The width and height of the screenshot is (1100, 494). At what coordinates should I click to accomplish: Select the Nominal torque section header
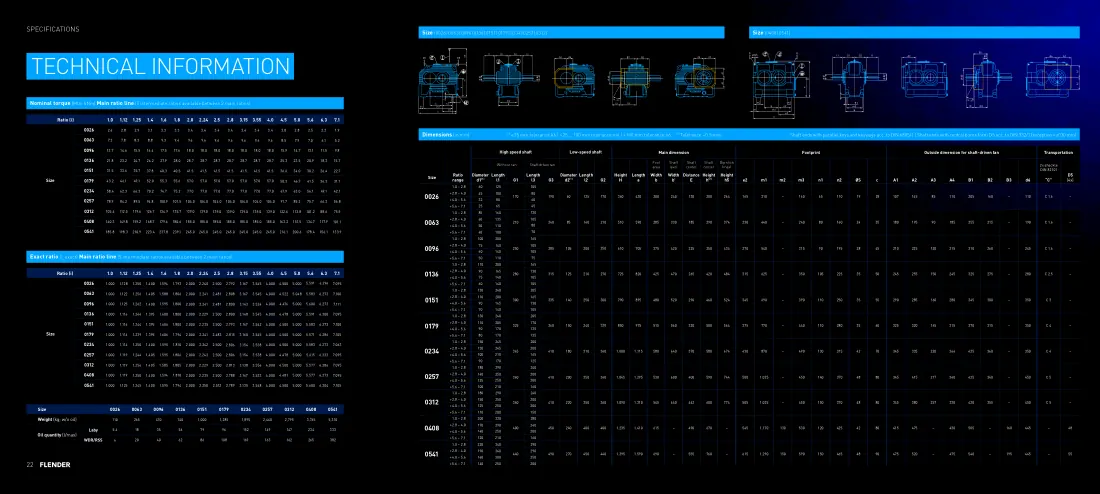185,103
